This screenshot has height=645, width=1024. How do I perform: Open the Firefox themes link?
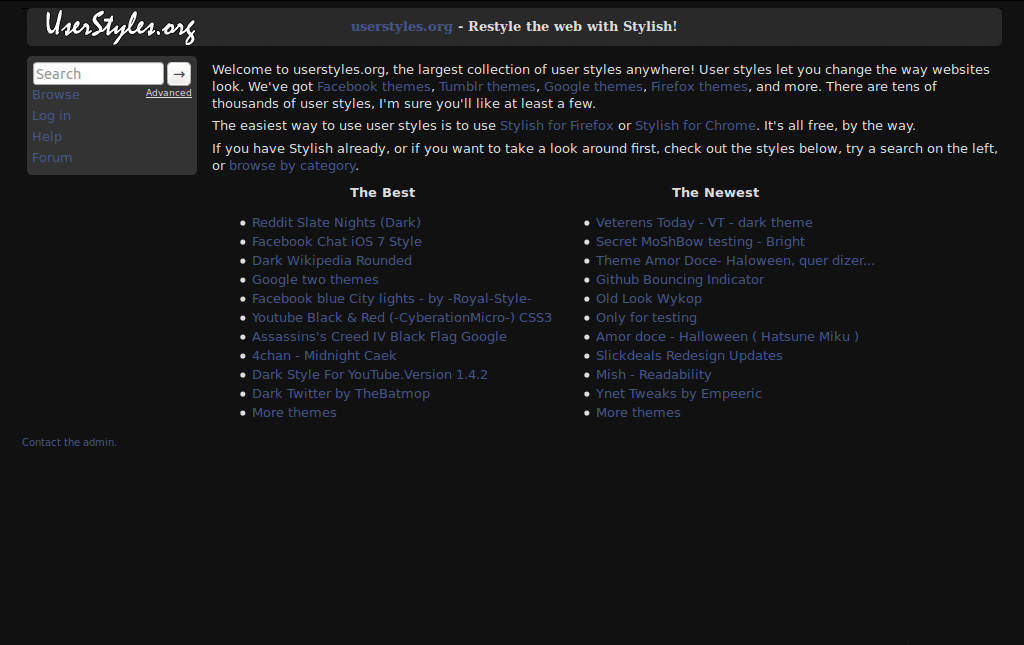click(x=699, y=87)
